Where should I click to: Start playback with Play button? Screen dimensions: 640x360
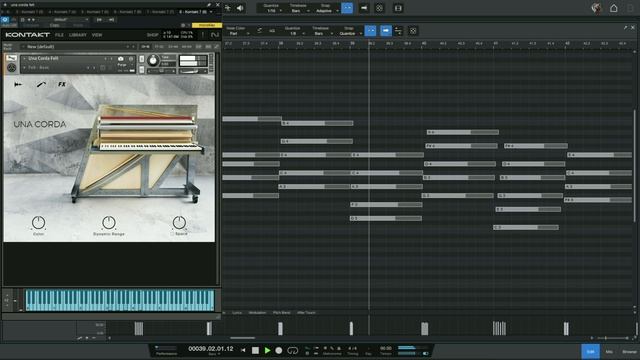pyautogui.click(x=267, y=350)
